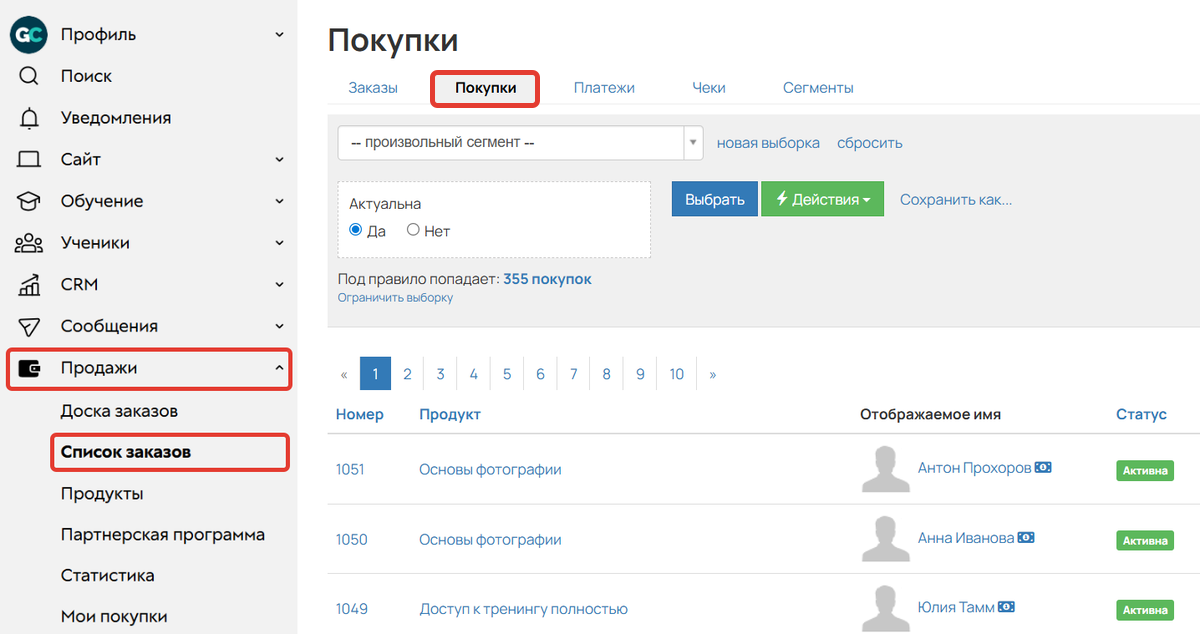Select radio button Нет under Актуальна
The image size is (1200, 634).
coord(413,229)
